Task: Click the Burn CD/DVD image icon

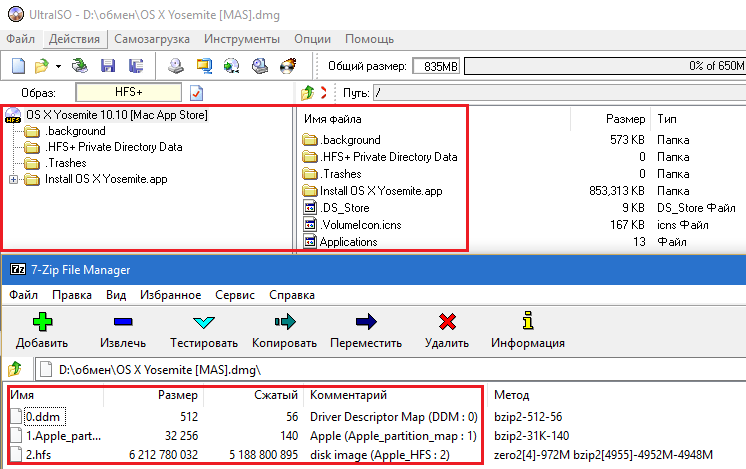Action: click(288, 66)
